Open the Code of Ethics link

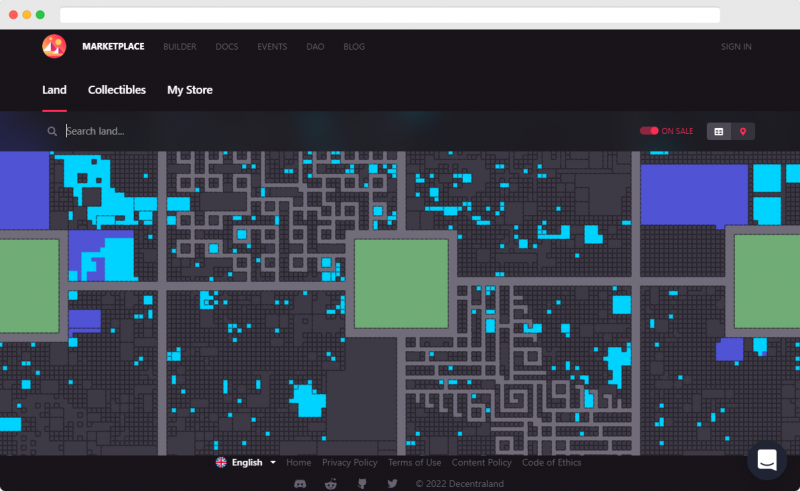(x=552, y=462)
